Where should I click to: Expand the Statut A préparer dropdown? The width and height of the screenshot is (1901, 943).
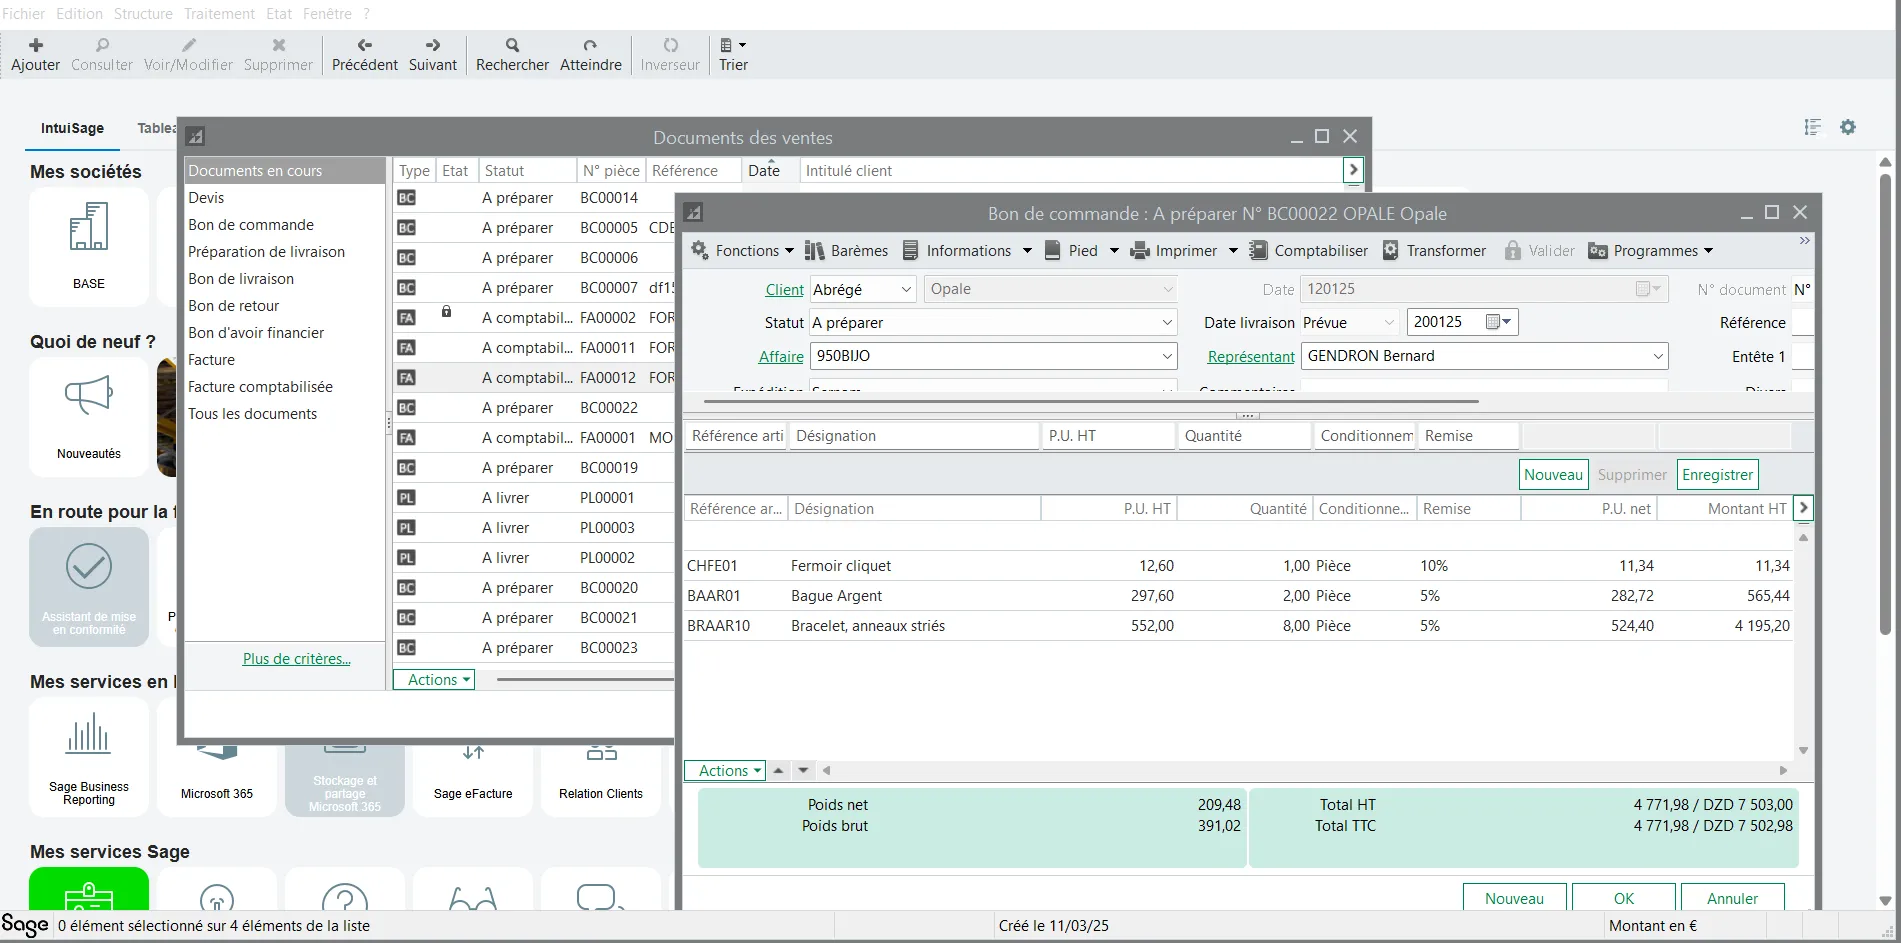[x=1167, y=323]
